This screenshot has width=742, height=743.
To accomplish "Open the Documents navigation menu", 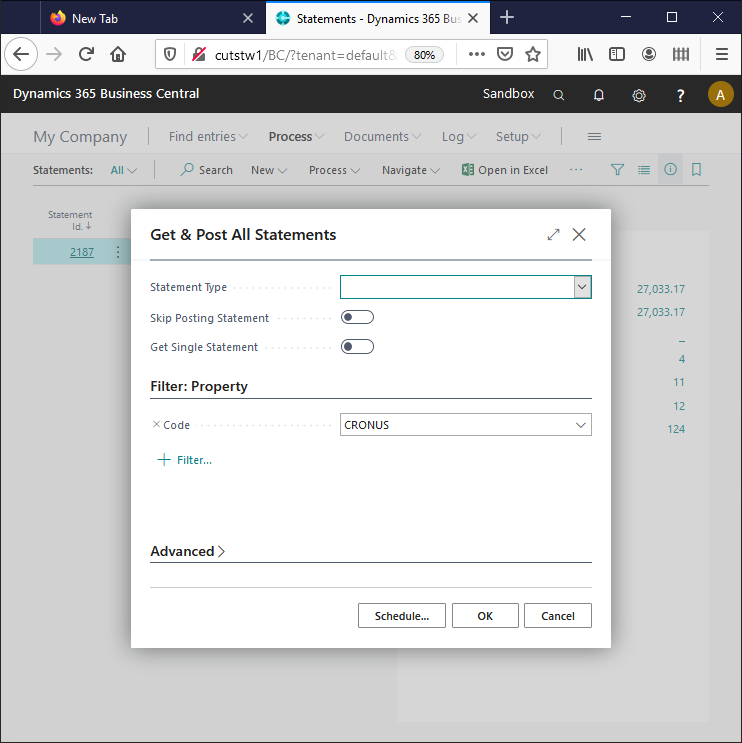I will coord(382,136).
